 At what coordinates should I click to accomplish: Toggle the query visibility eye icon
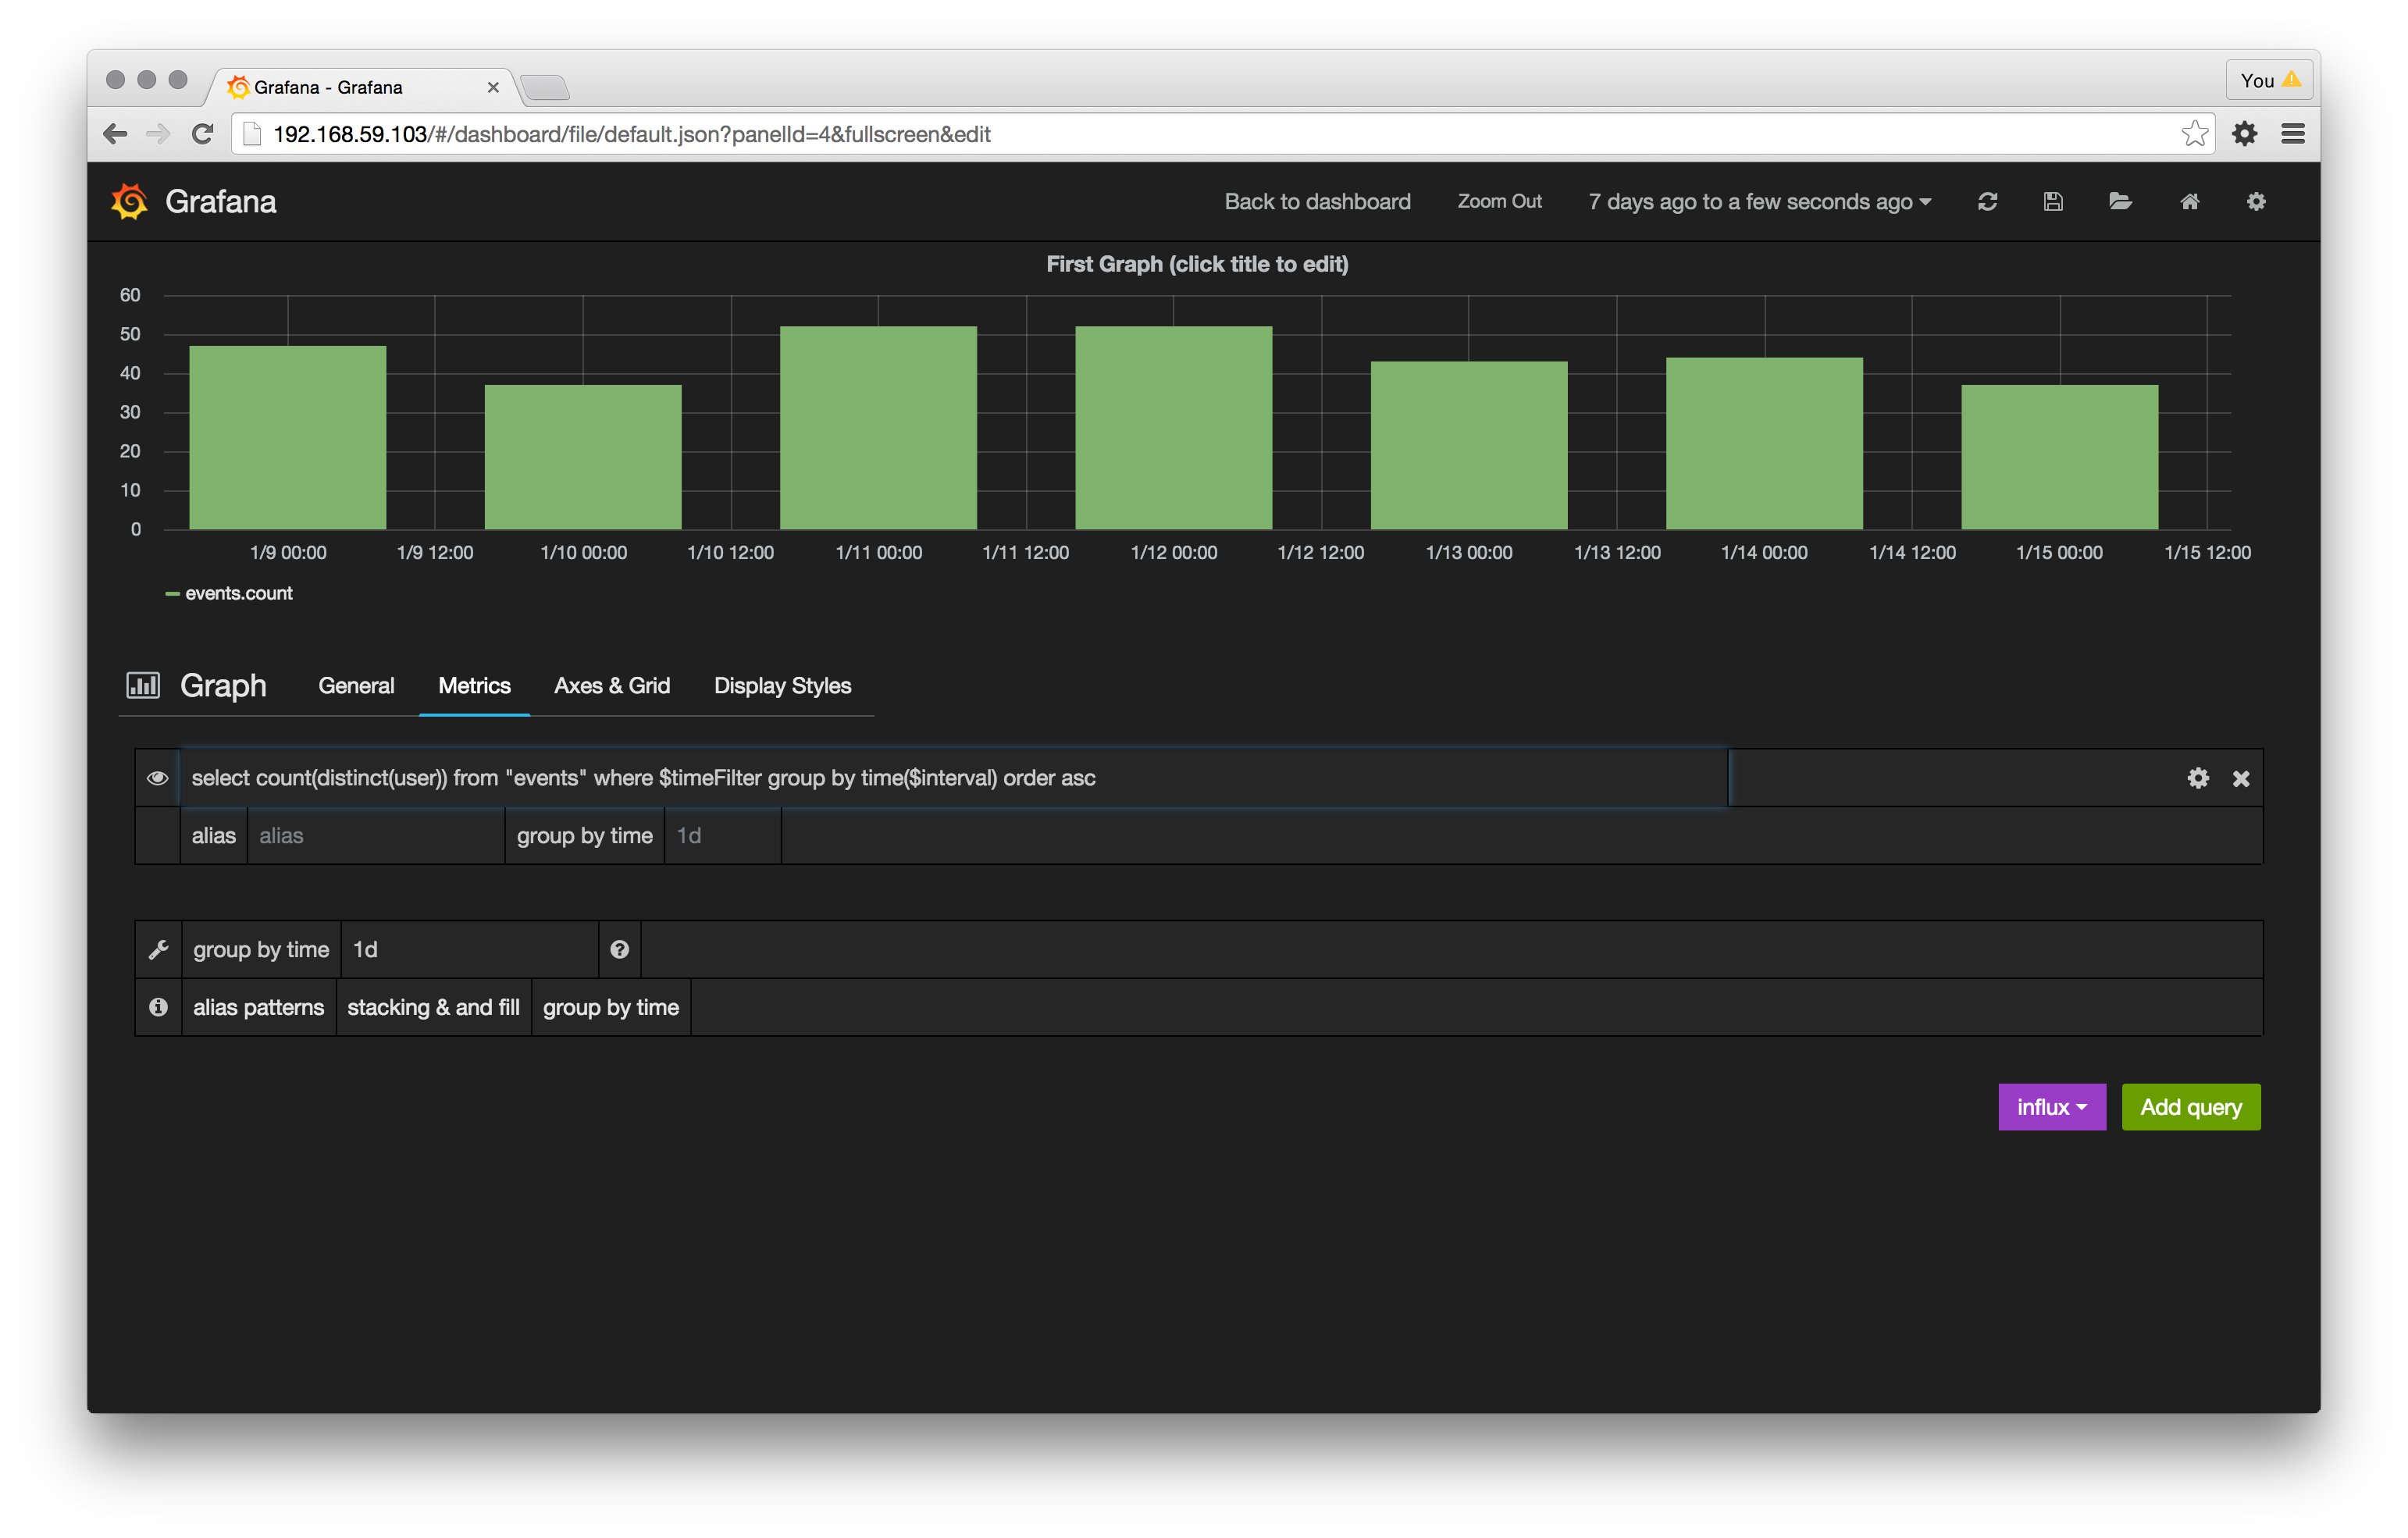tap(158, 777)
